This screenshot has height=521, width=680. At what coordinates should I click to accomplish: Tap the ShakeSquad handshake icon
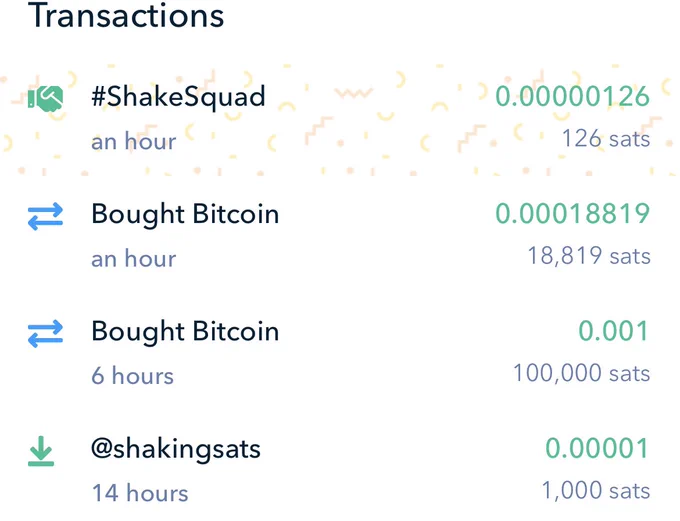tap(46, 98)
